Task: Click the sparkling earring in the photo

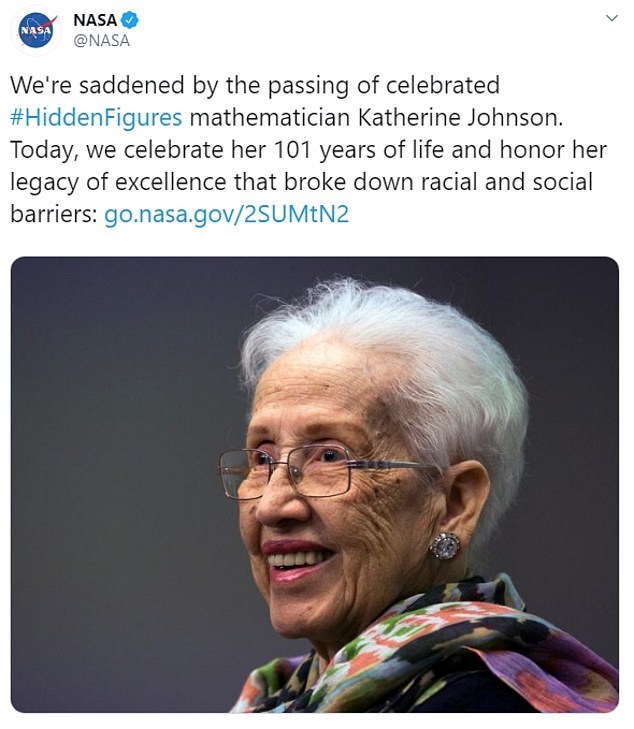Action: tap(444, 546)
